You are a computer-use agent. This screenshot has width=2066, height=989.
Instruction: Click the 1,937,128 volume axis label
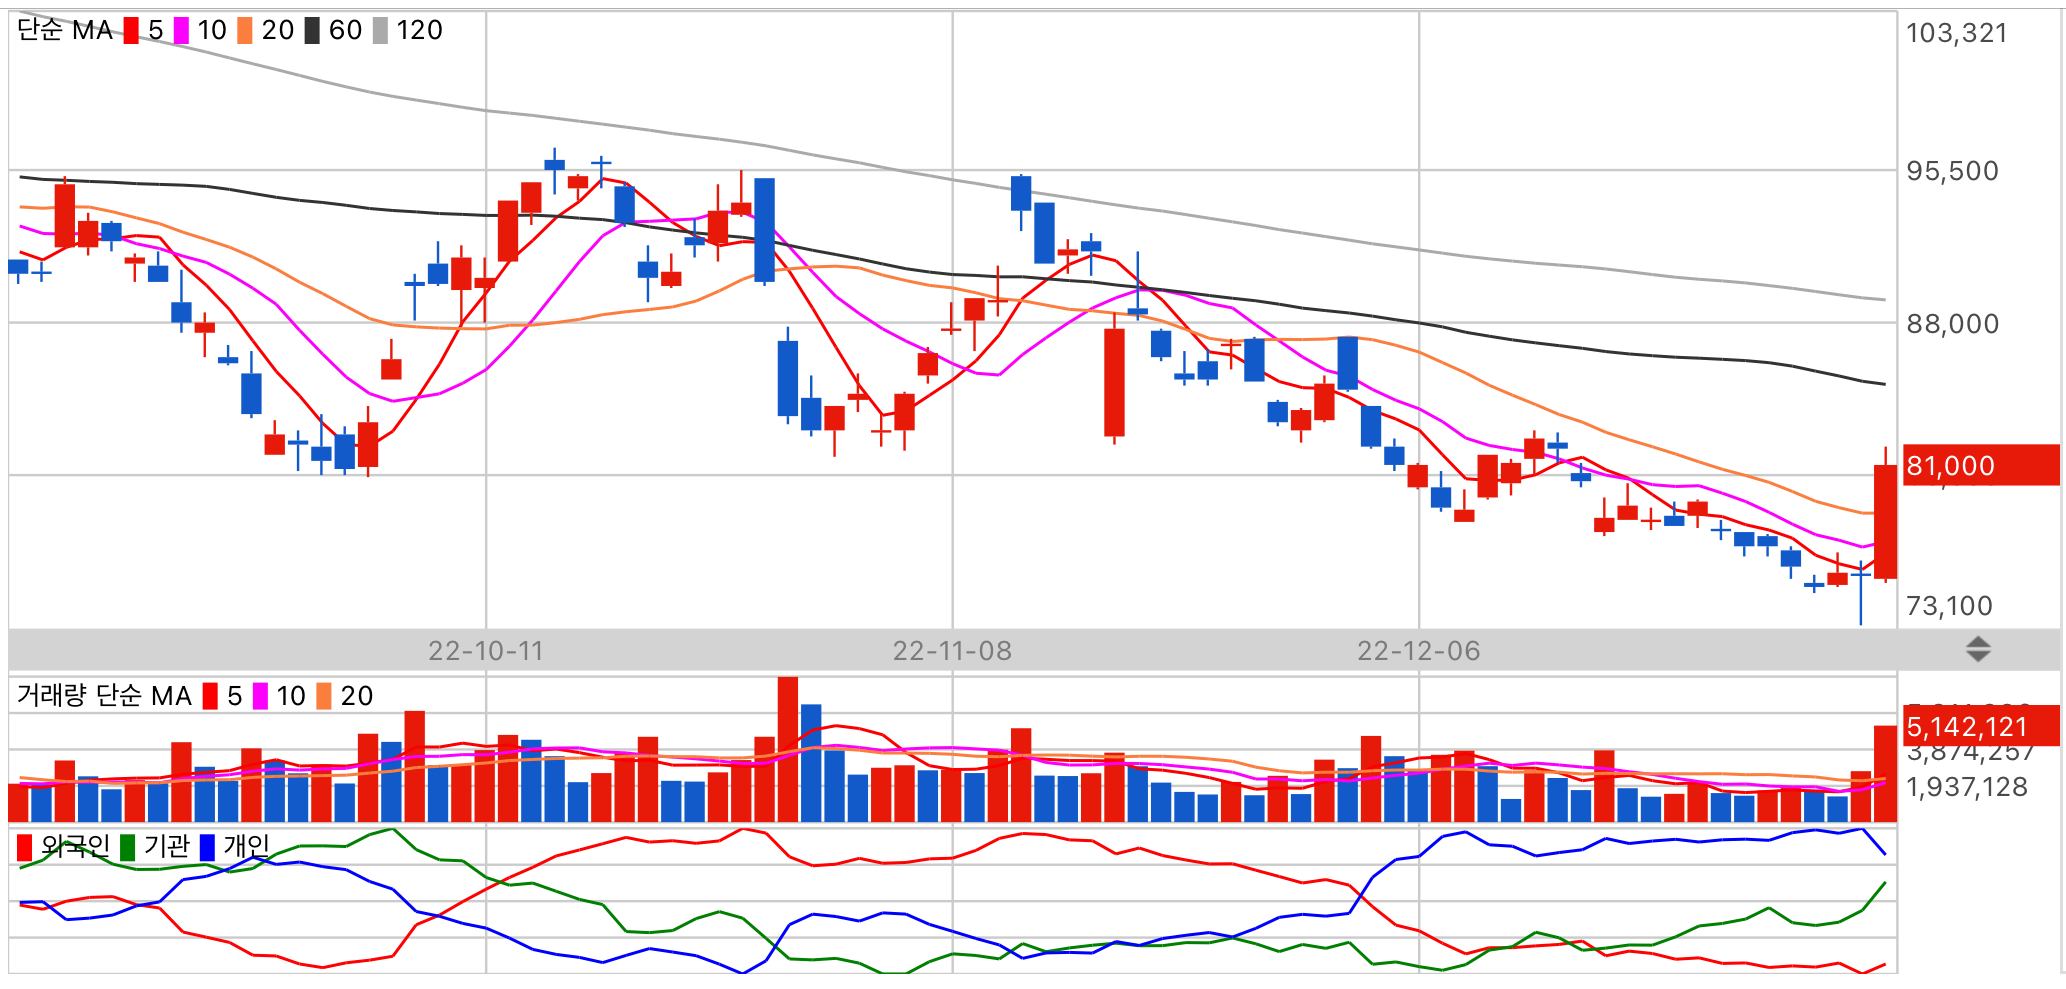1966,787
